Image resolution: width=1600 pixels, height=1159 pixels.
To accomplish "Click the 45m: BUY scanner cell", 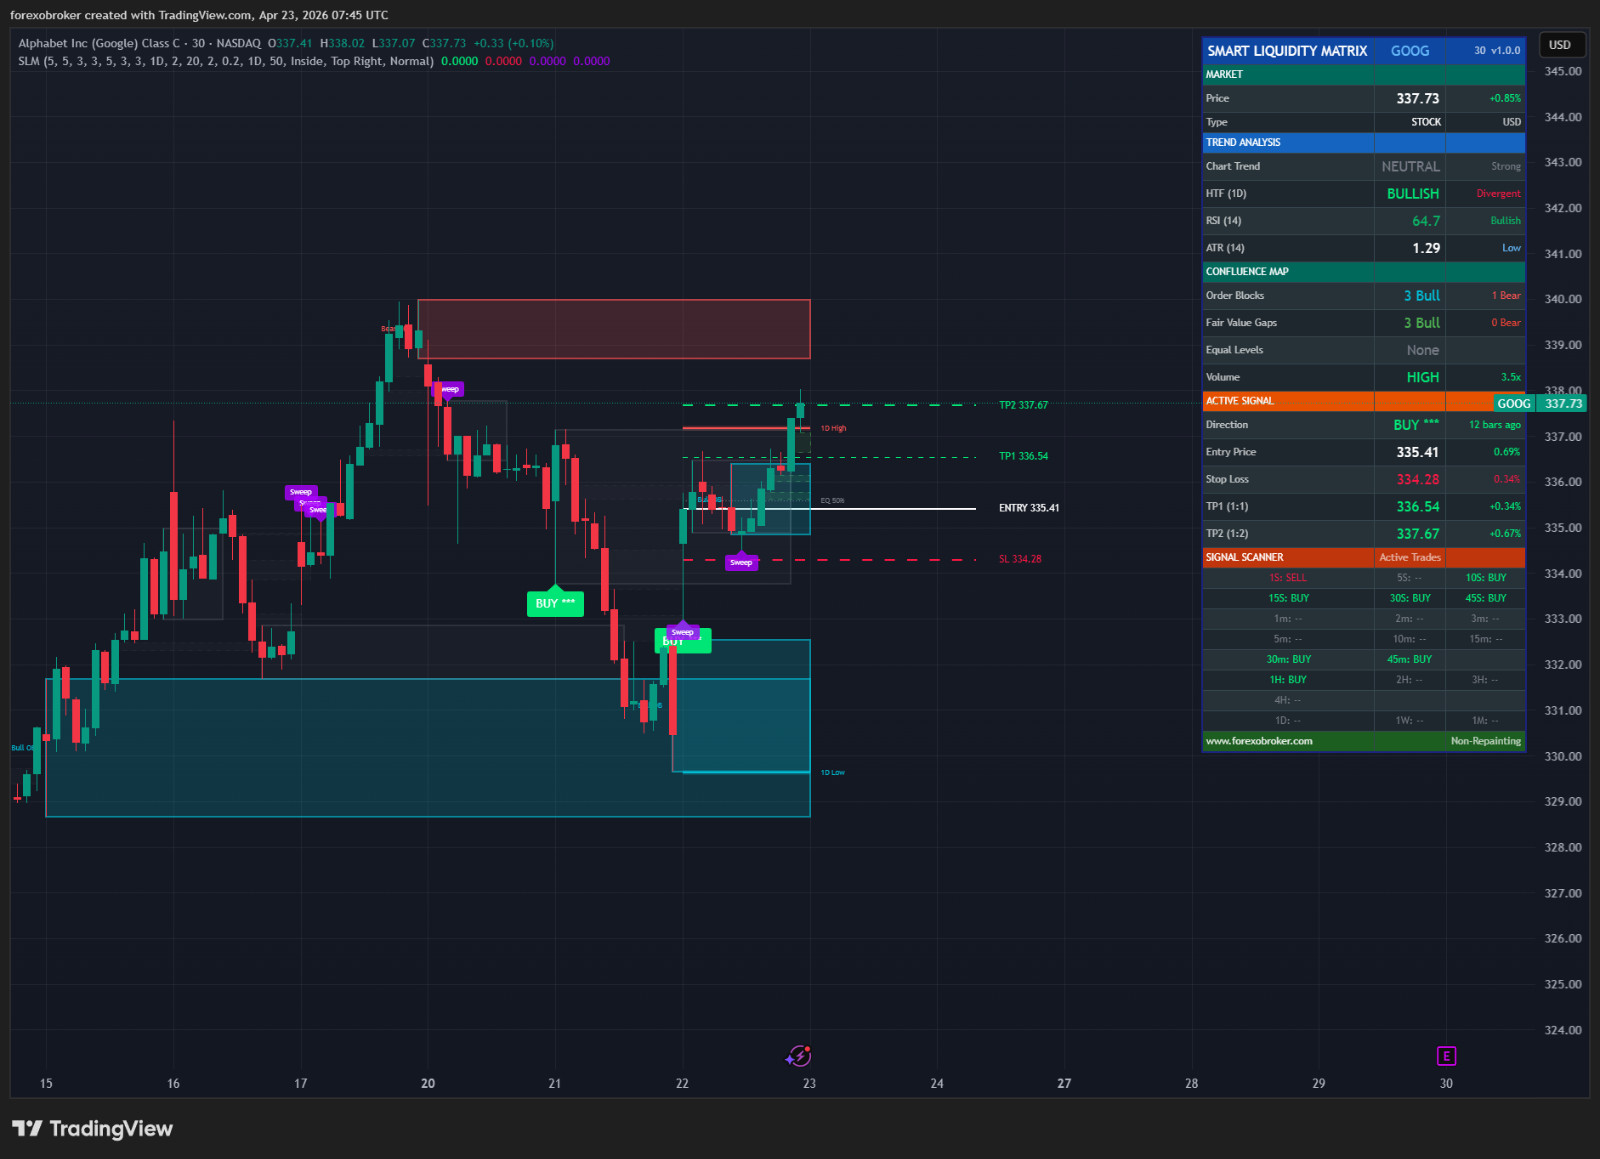I will coord(1410,659).
